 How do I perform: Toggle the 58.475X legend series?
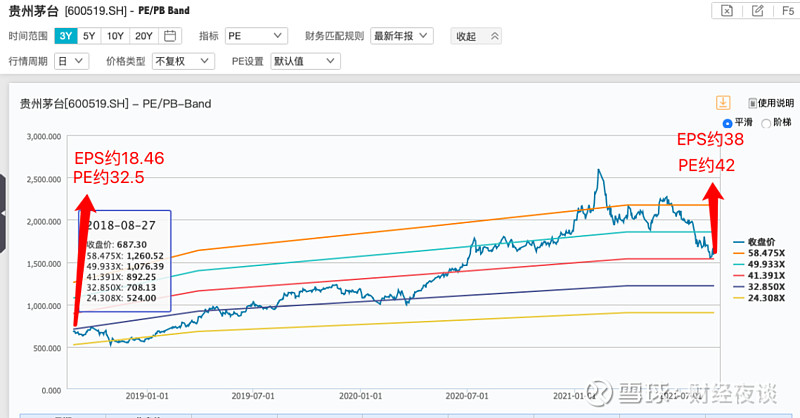click(759, 253)
